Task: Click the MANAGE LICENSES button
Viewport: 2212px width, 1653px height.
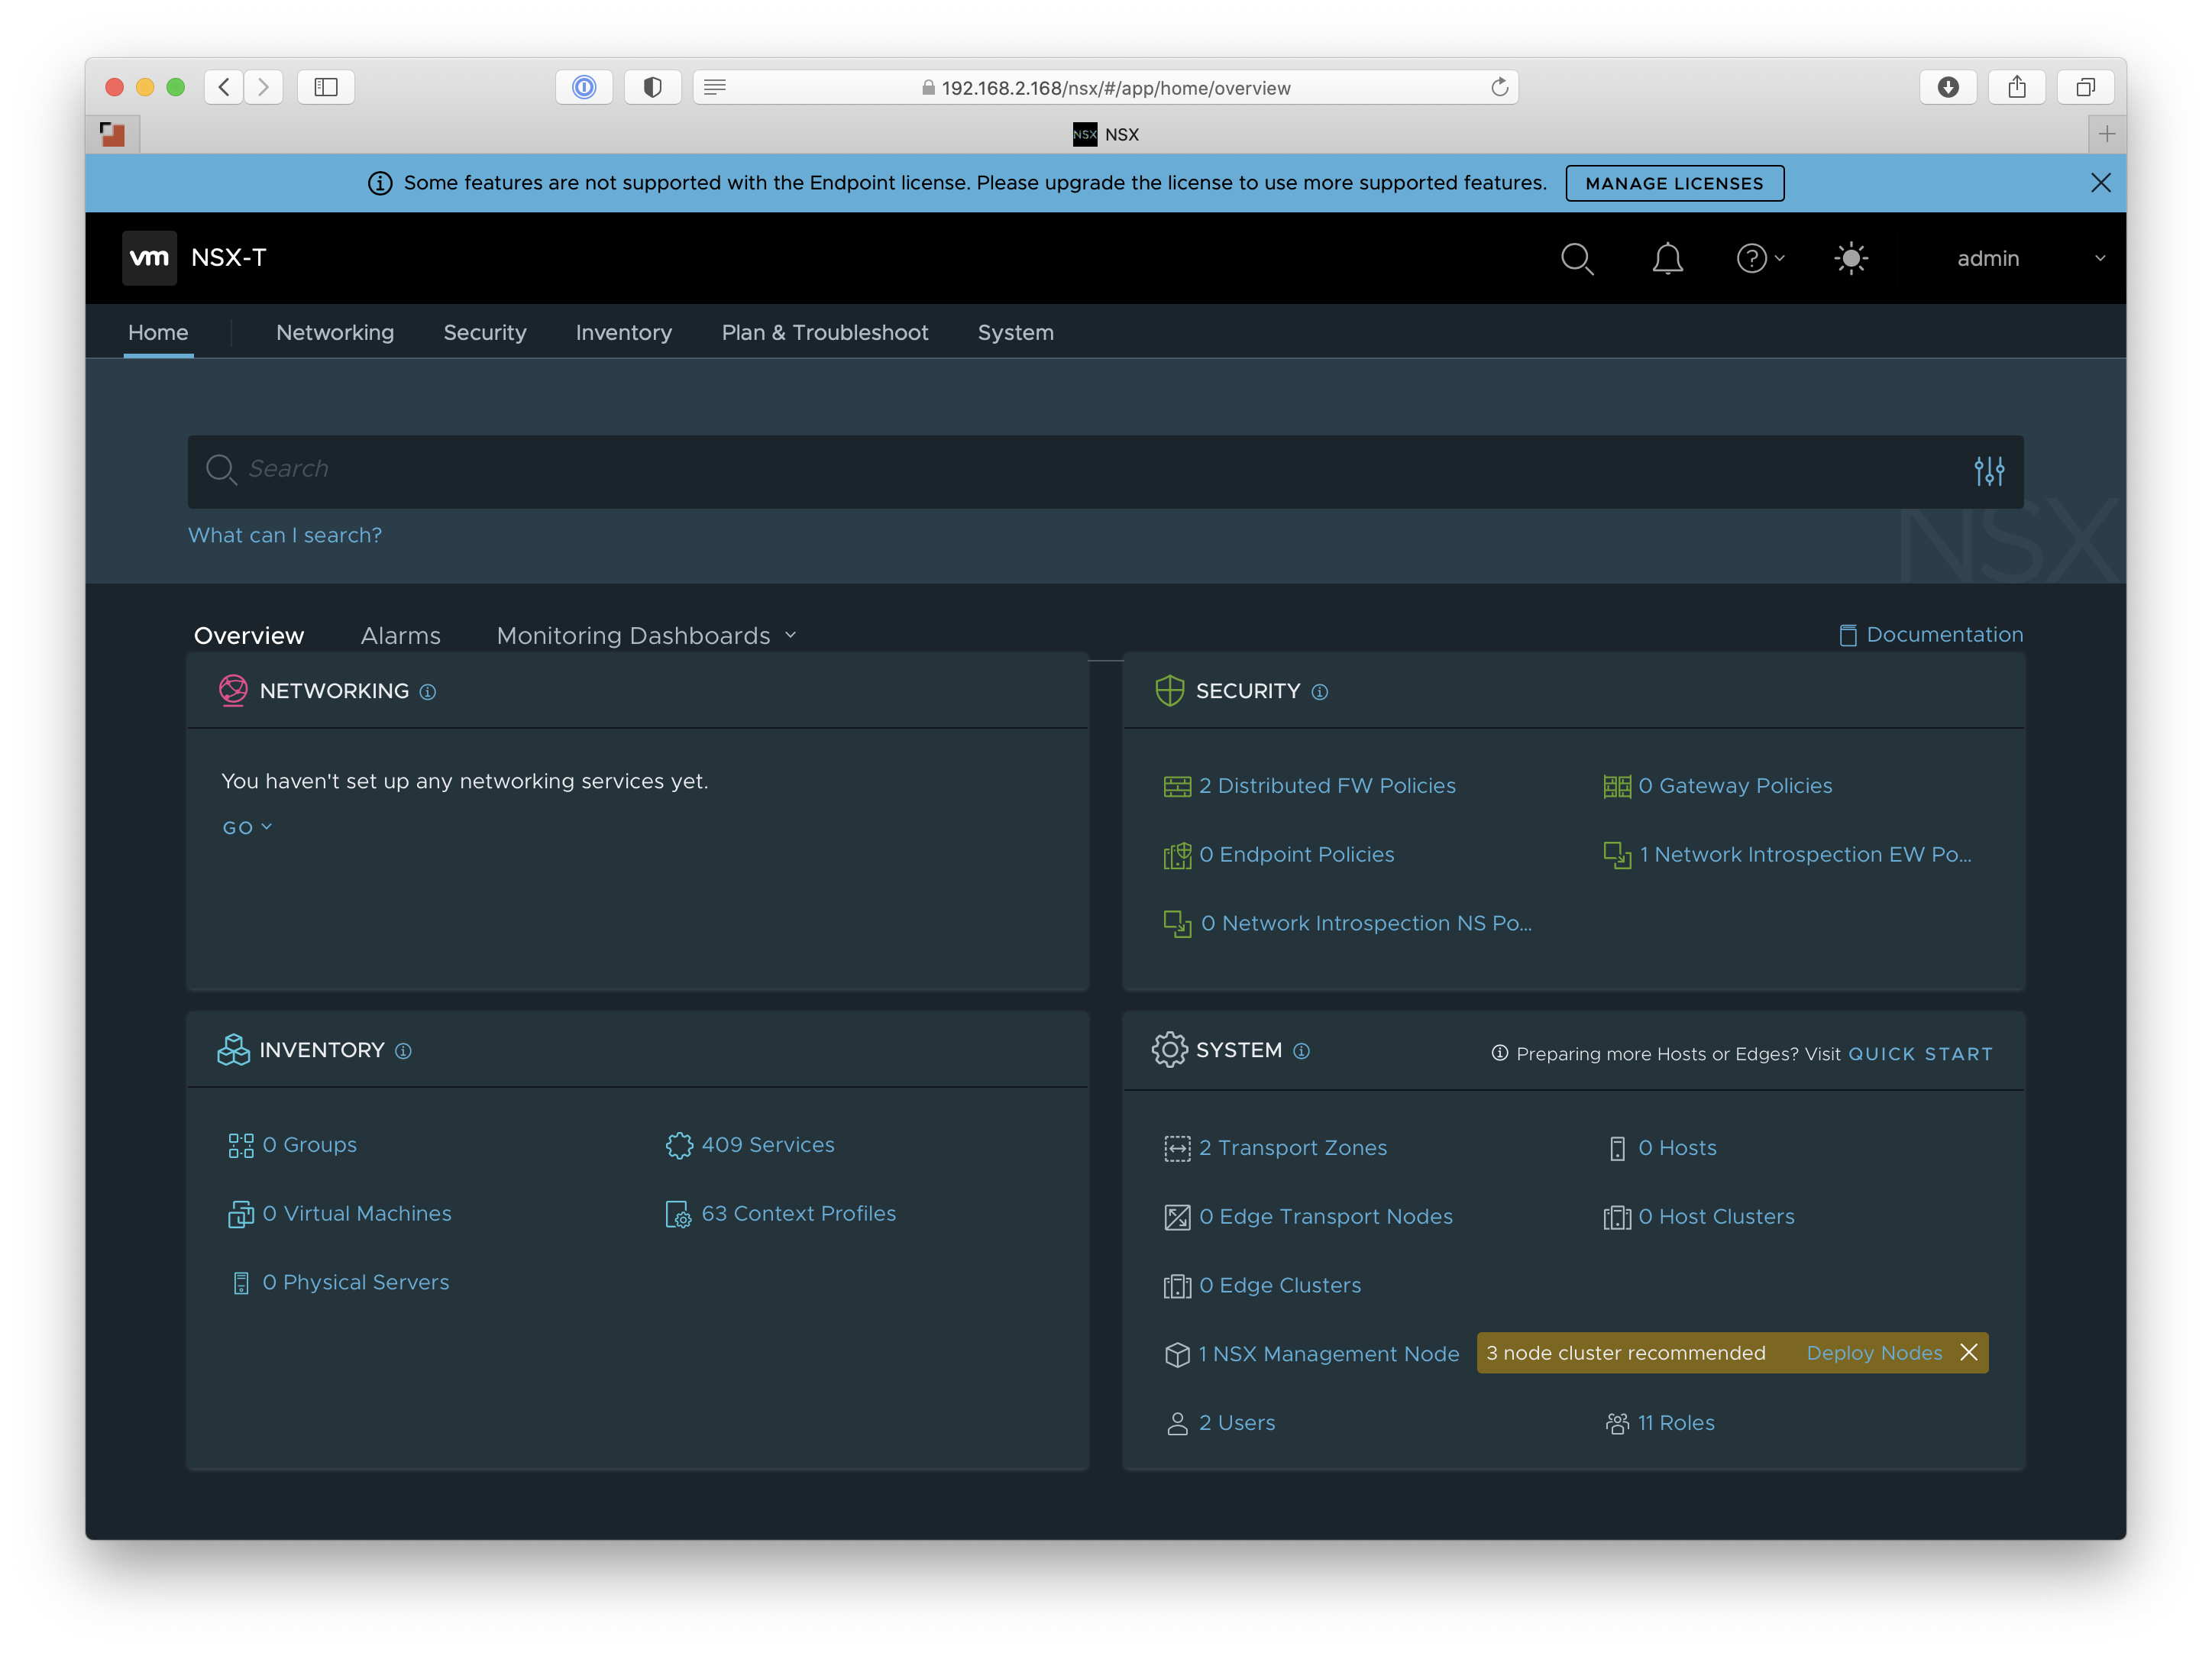Action: [1674, 183]
